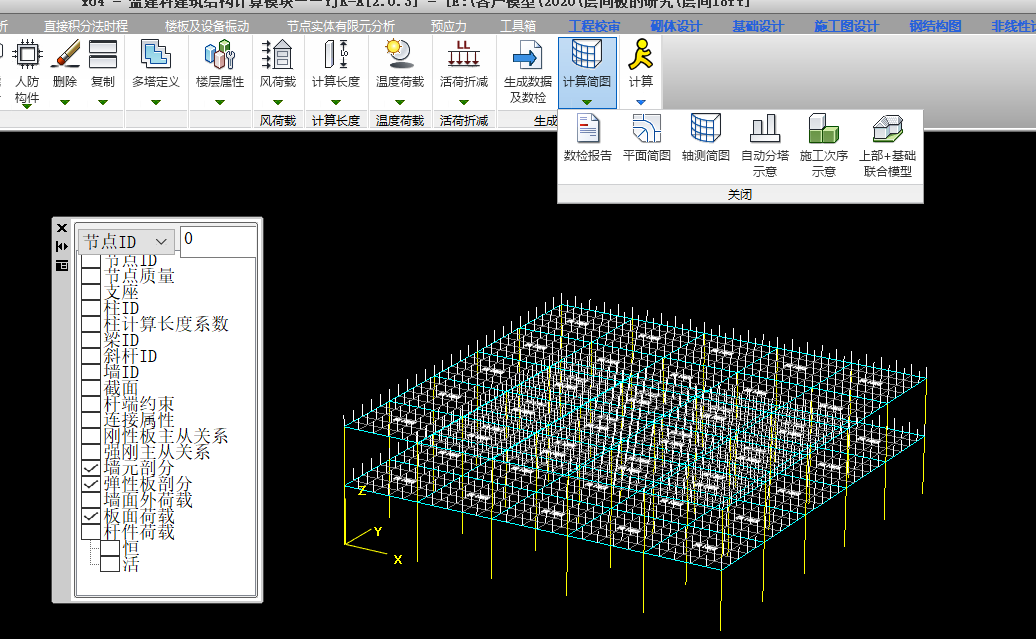The width and height of the screenshot is (1036, 639).
Task: Go to the 施工图设计 module
Action: (846, 26)
